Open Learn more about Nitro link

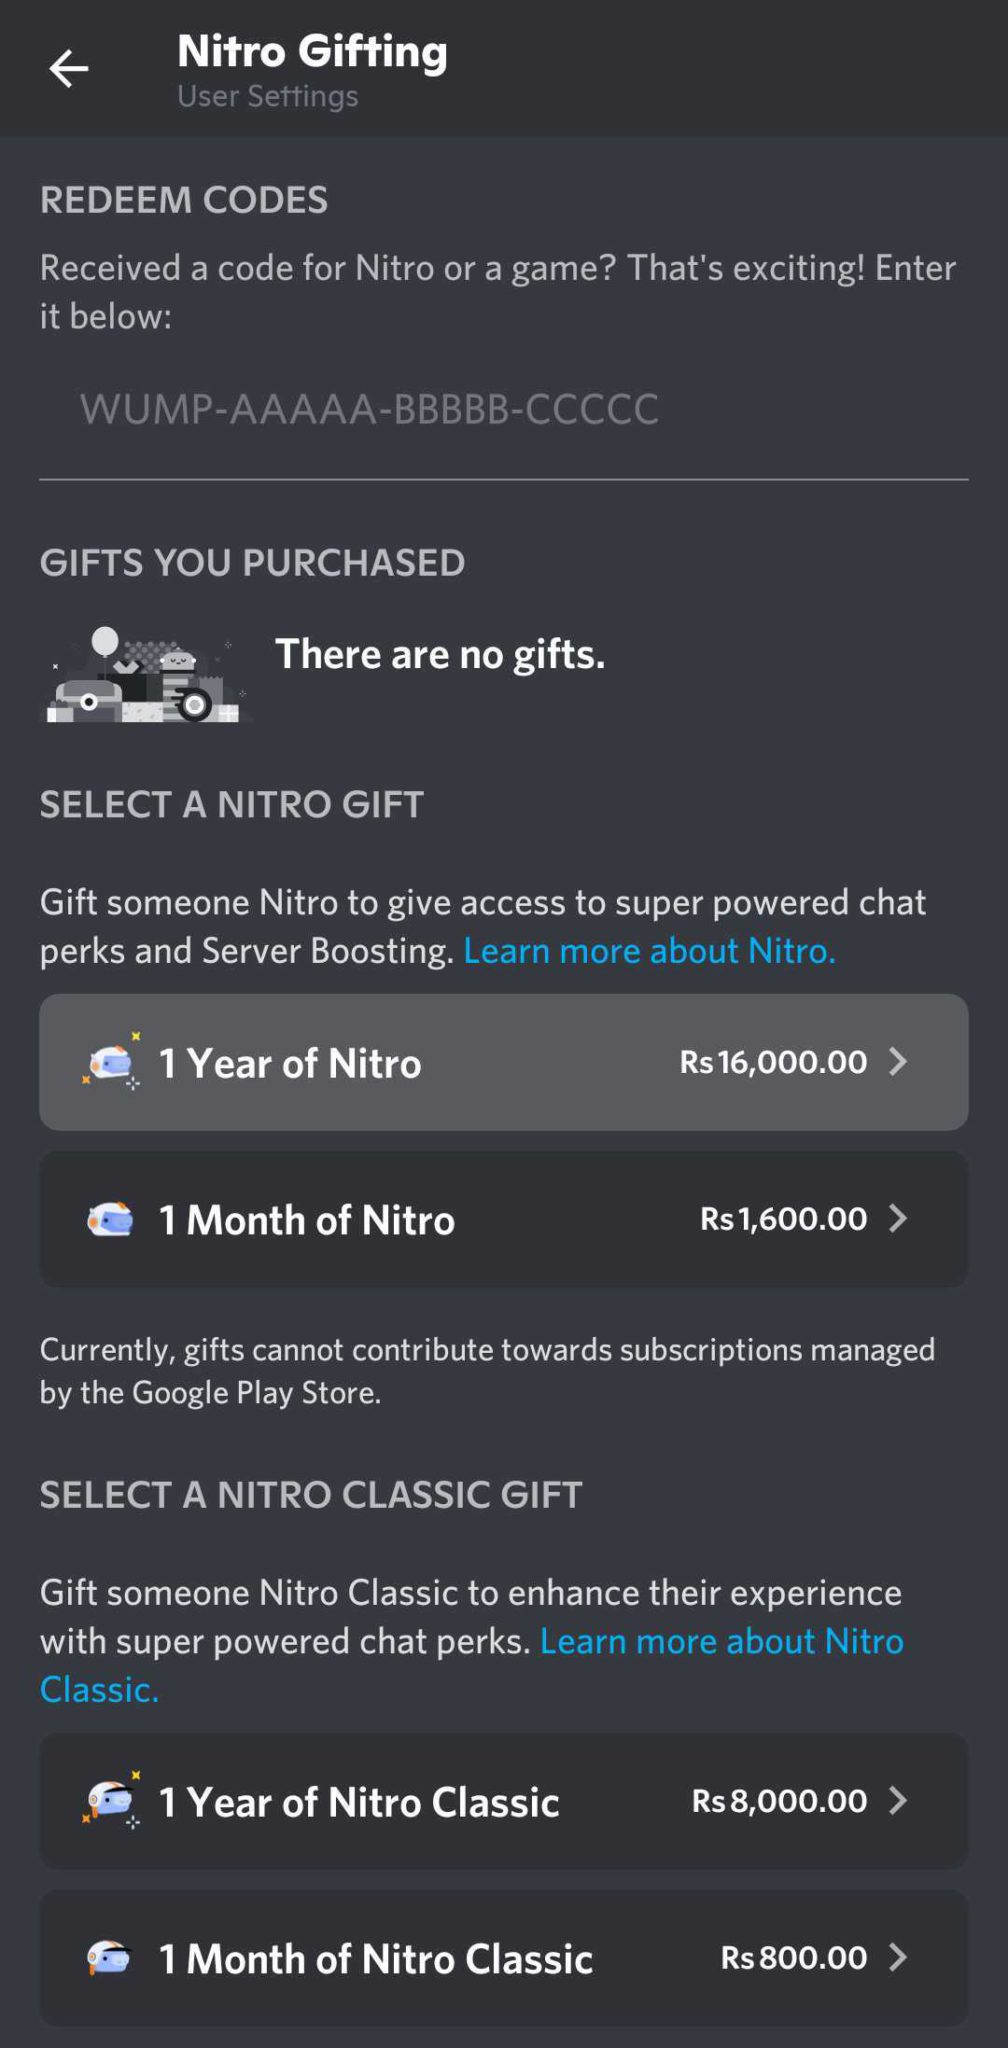pyautogui.click(x=649, y=950)
